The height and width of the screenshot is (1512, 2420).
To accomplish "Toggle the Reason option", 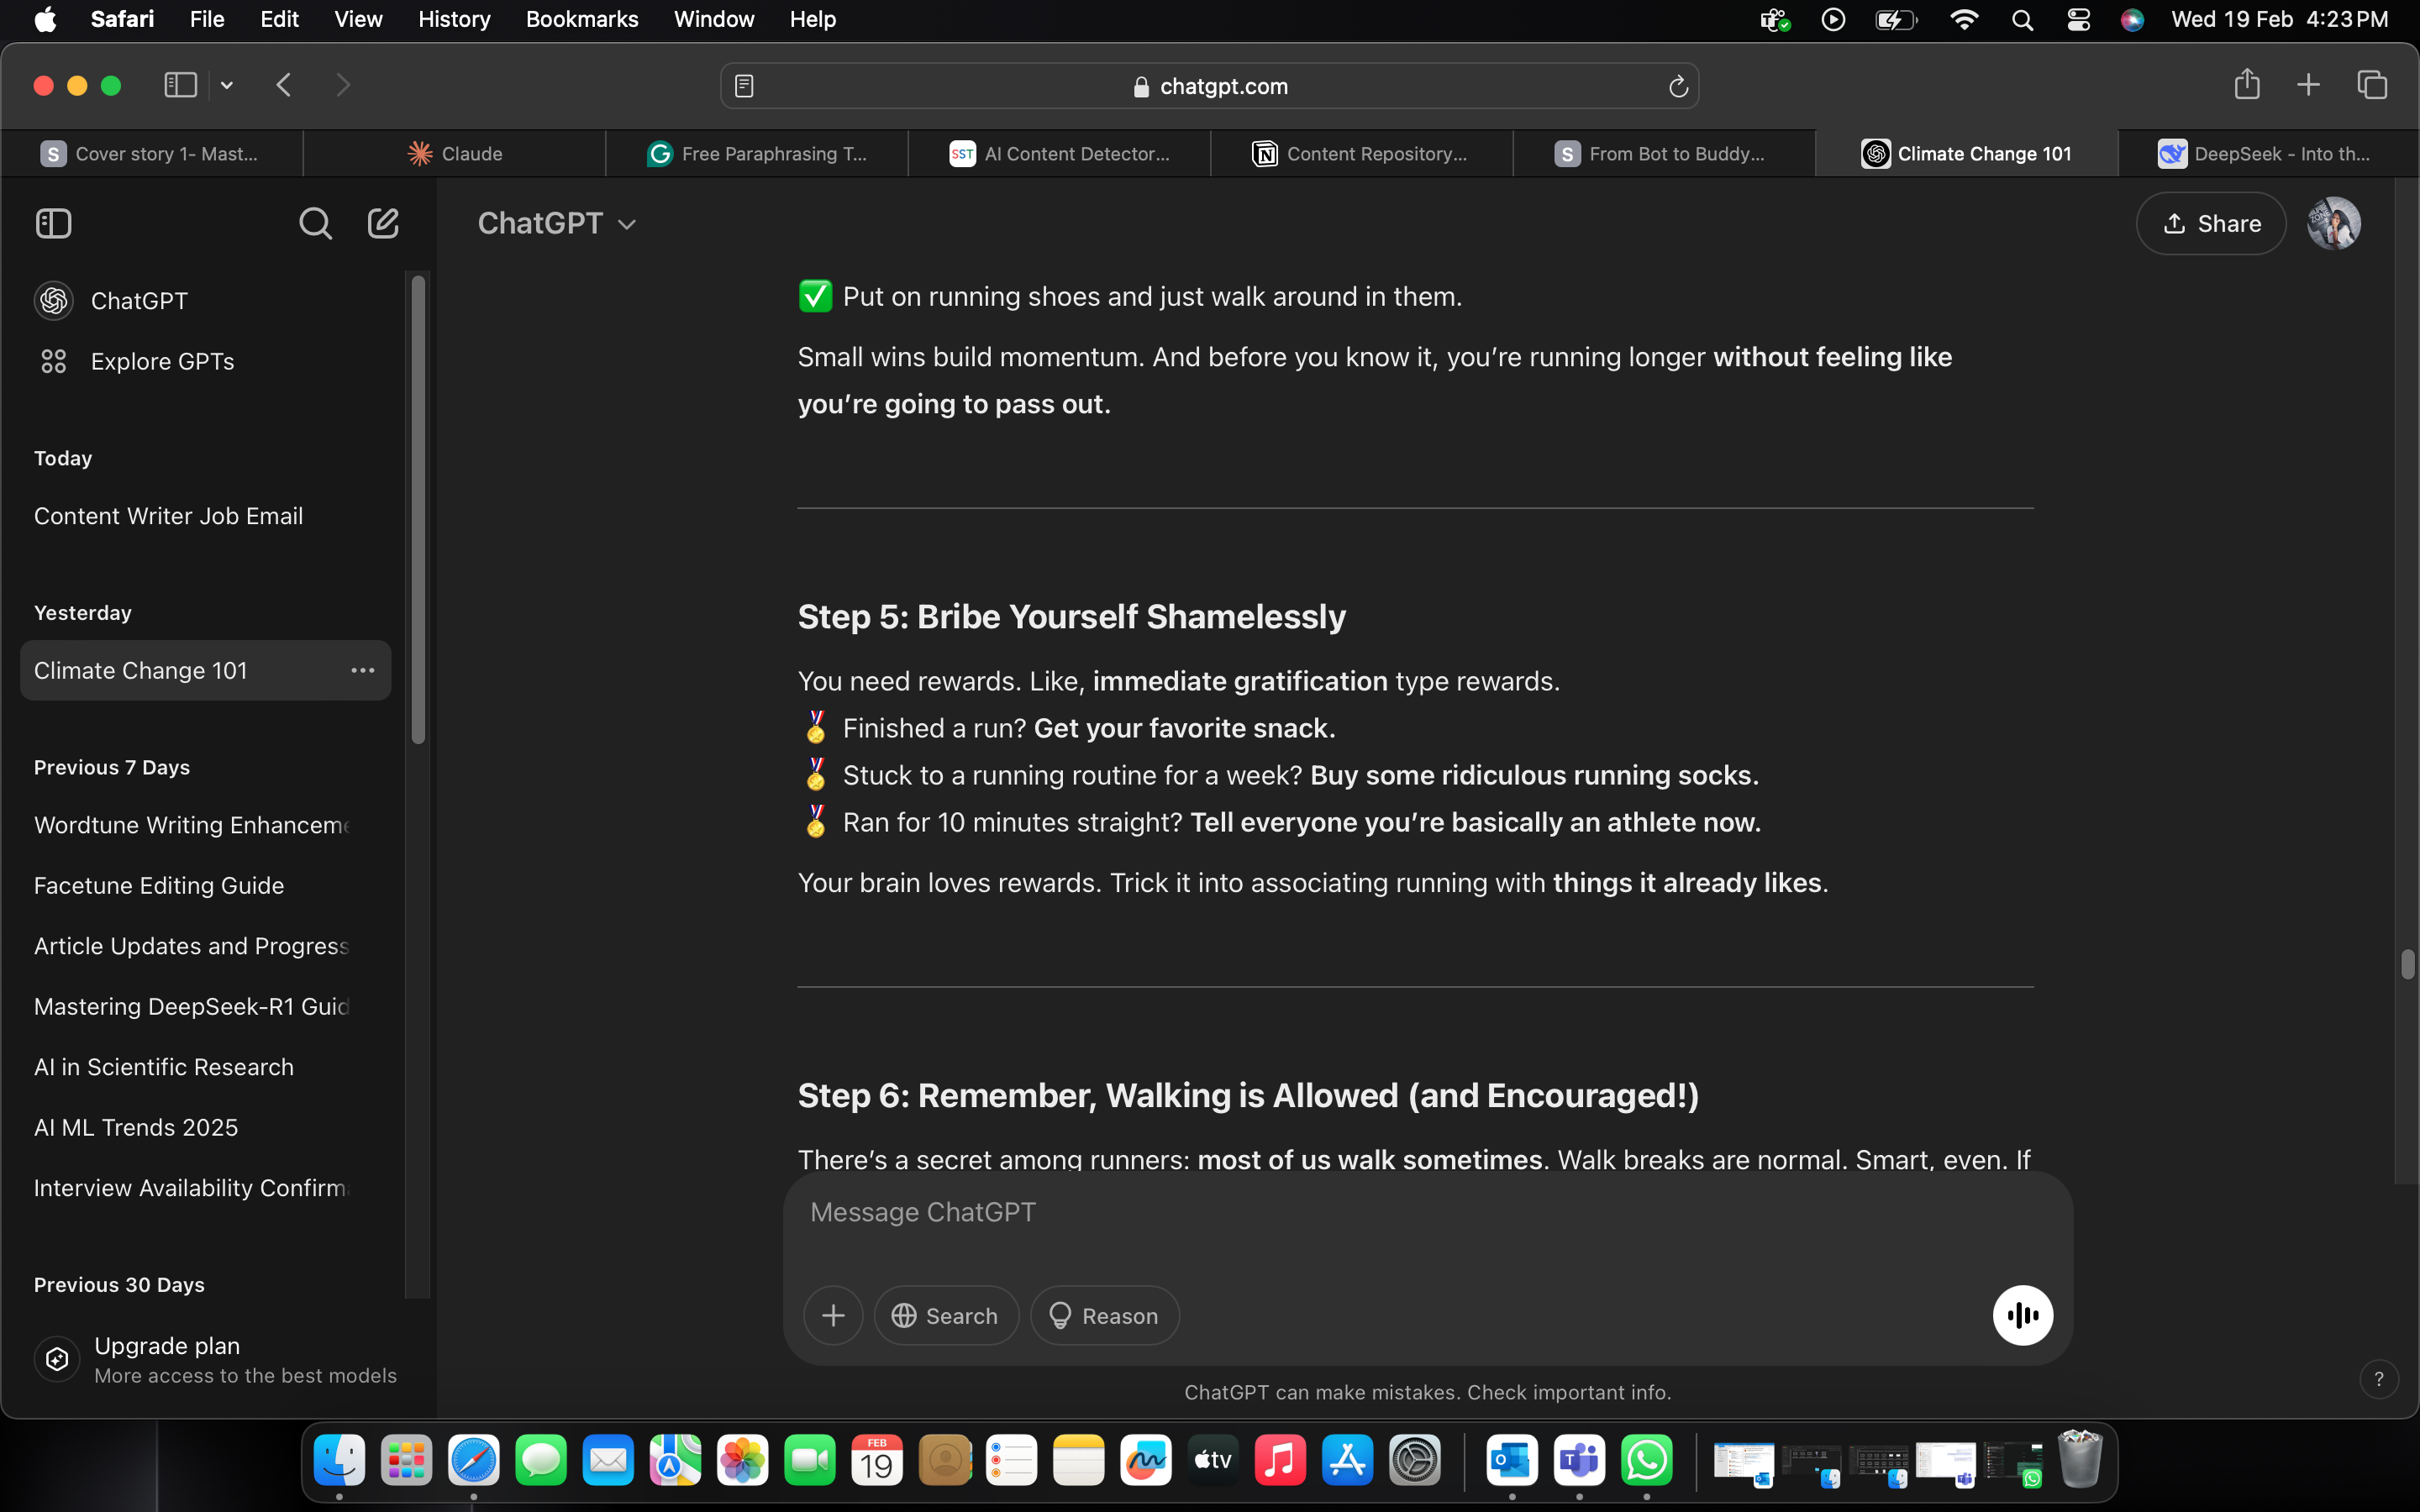I will [1104, 1316].
